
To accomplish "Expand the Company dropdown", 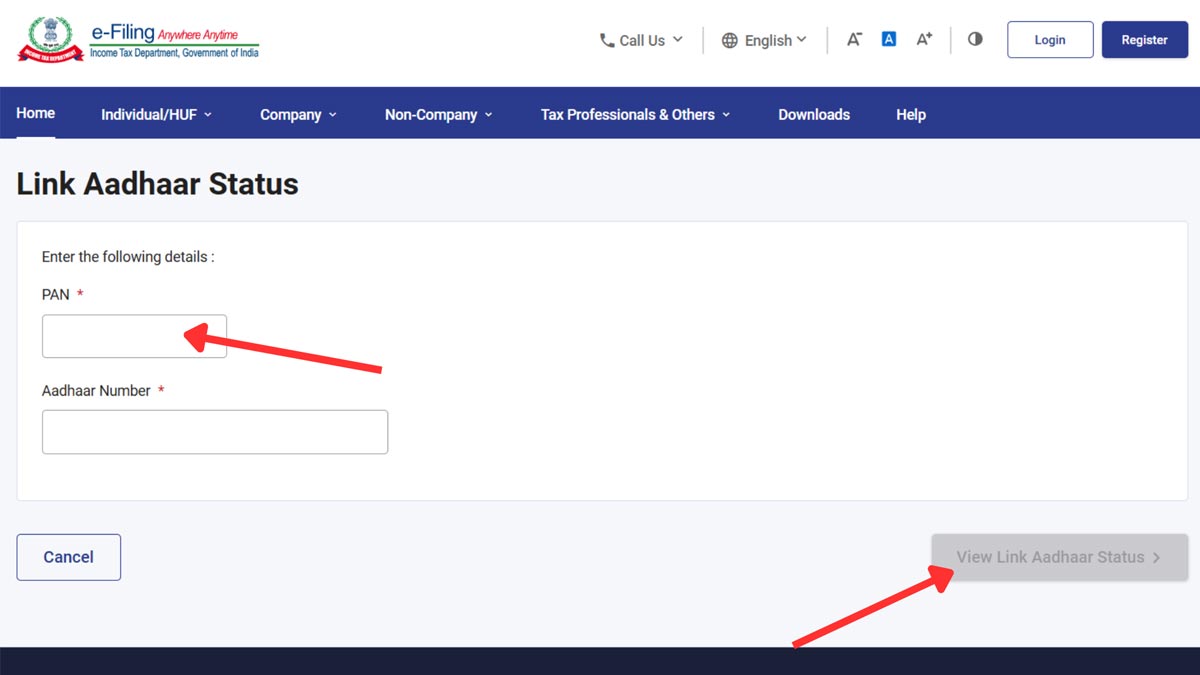I will click(x=297, y=114).
